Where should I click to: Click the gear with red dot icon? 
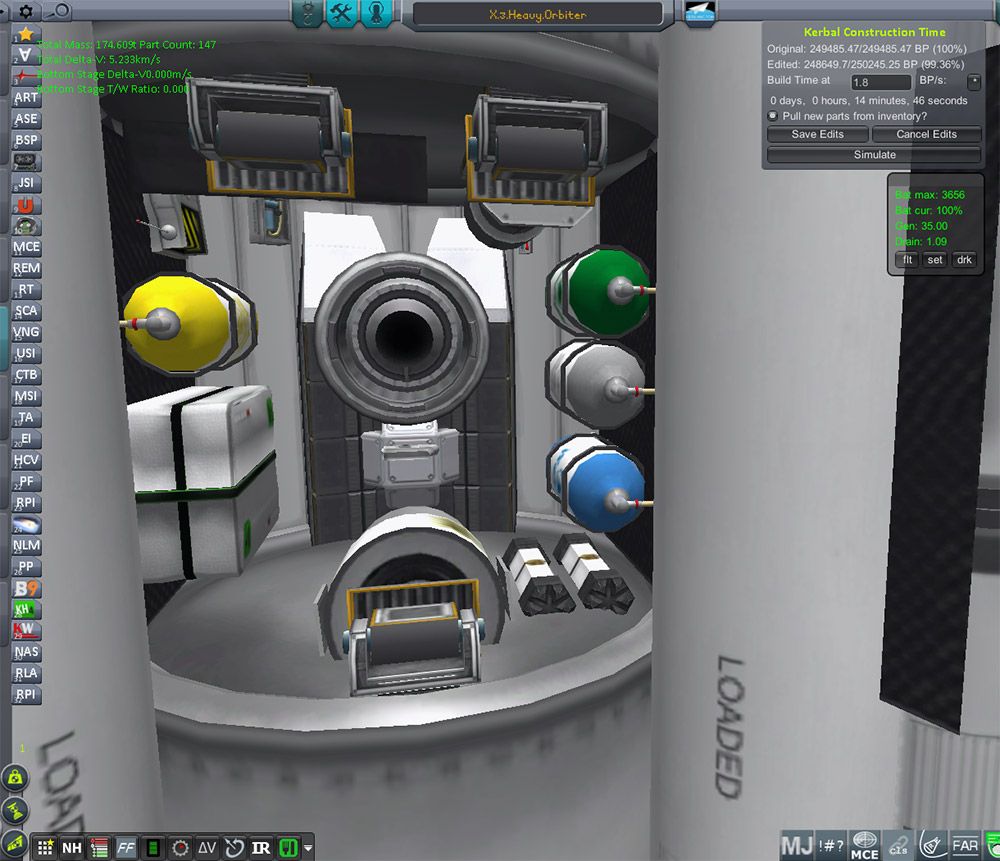(180, 848)
